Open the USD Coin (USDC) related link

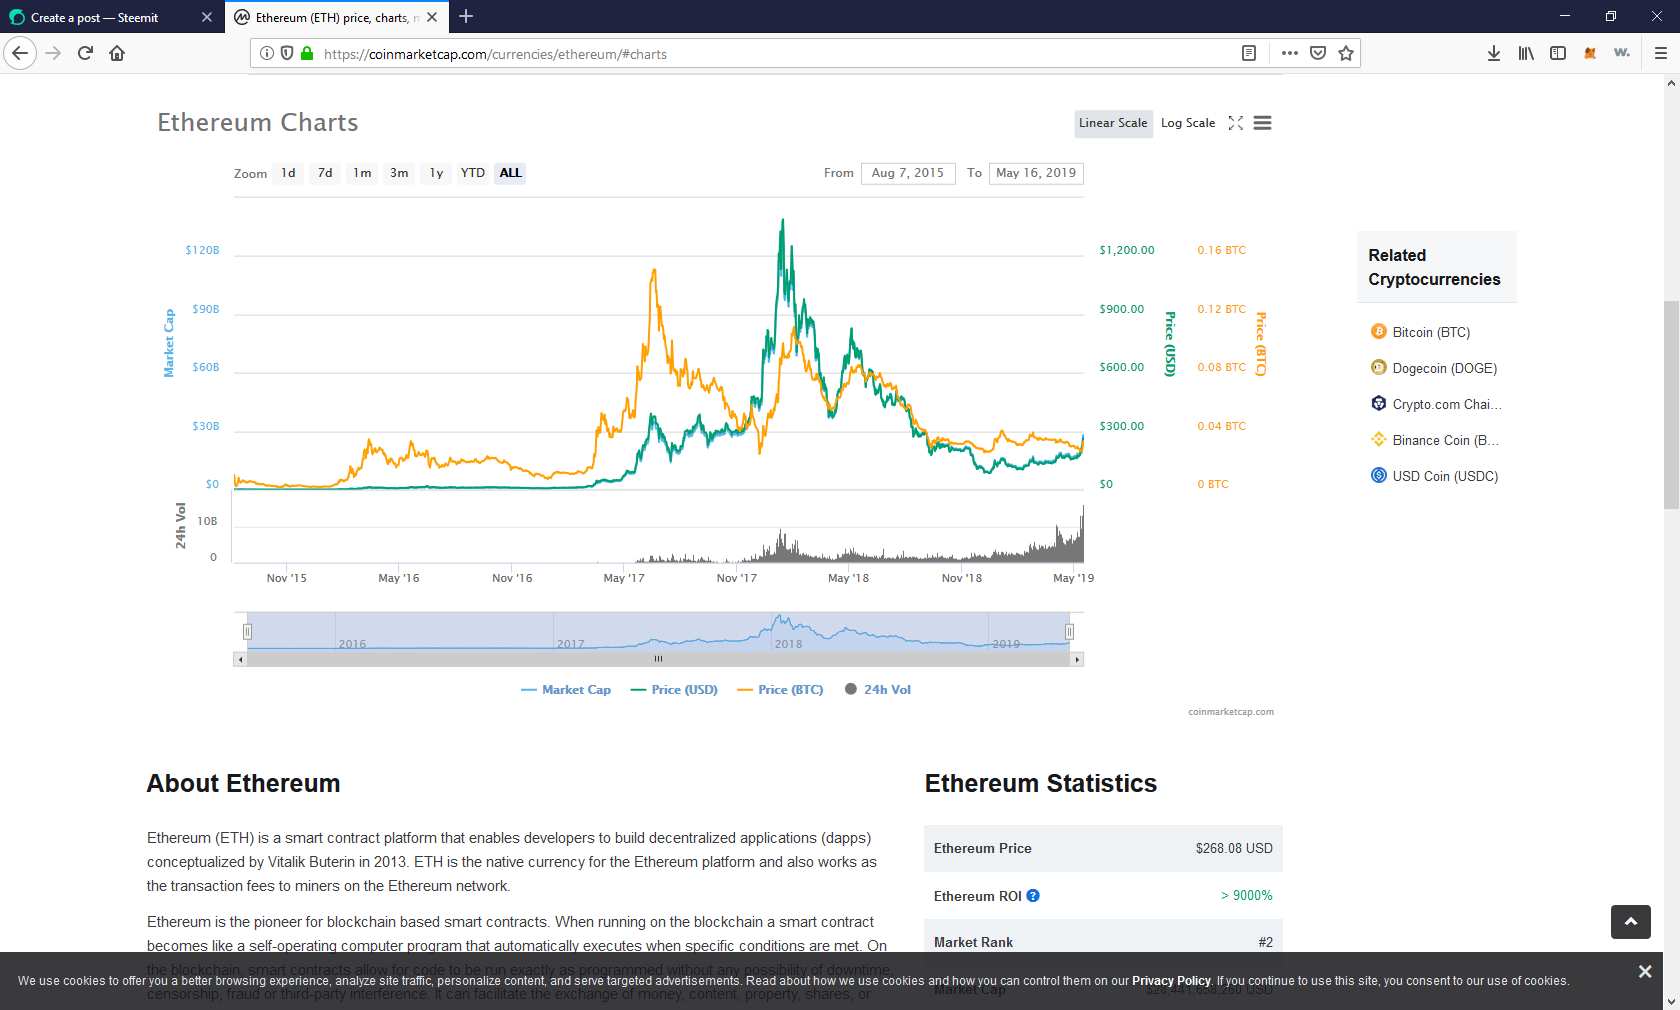[x=1445, y=476]
